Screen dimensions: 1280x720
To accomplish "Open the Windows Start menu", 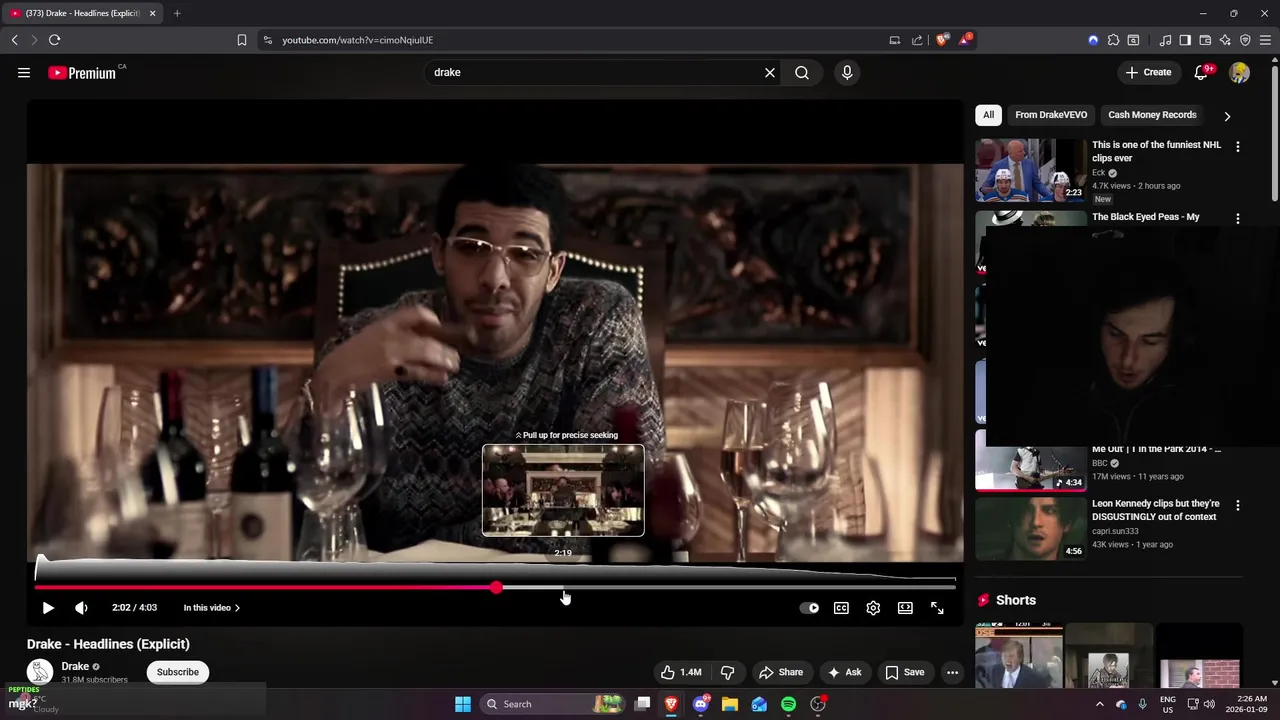I will [x=463, y=704].
